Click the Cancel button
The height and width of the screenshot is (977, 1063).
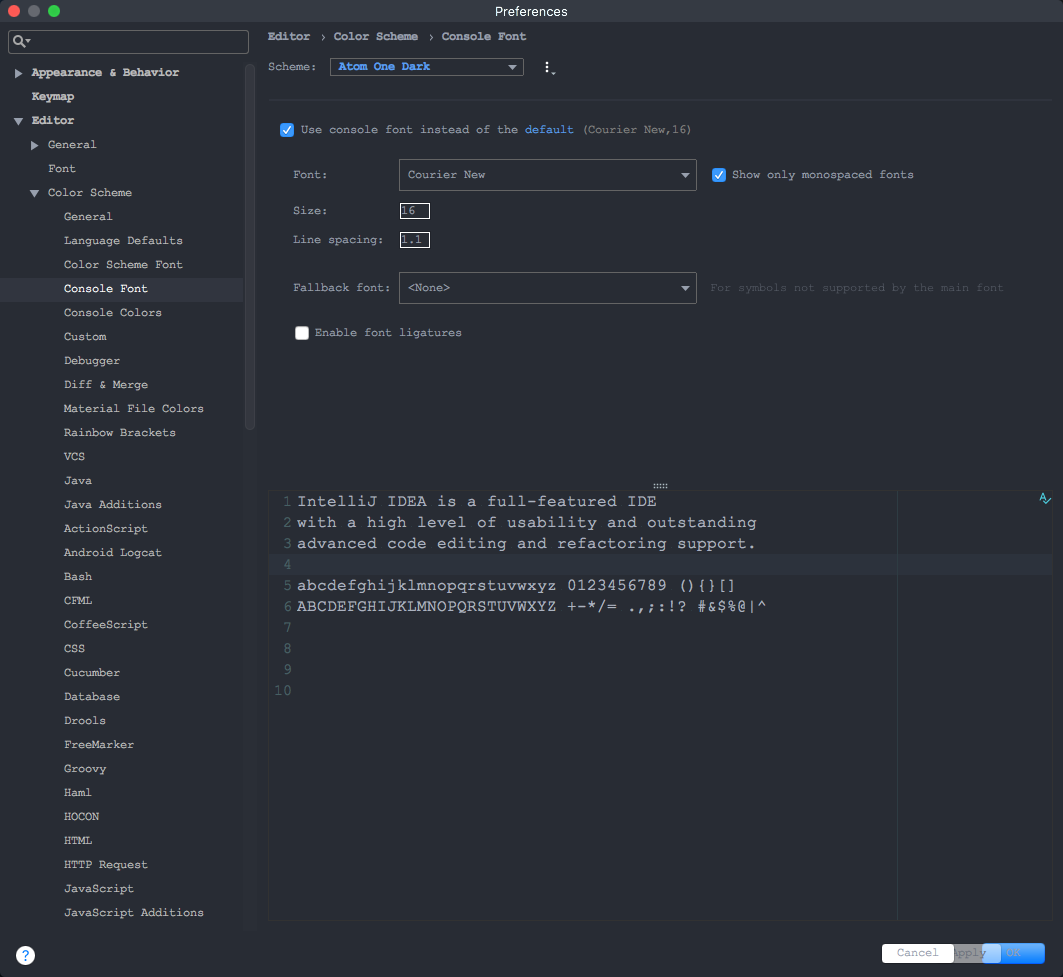917,953
